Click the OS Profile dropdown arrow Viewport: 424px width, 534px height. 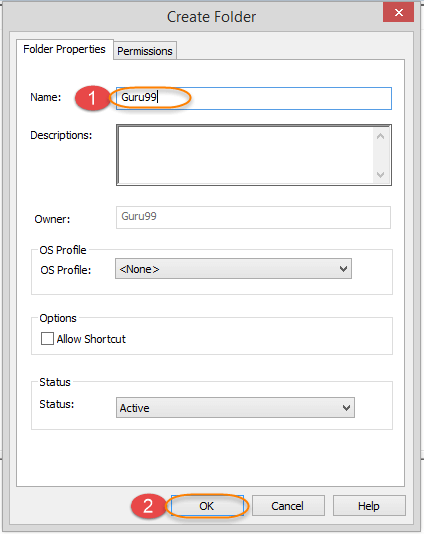pos(343,269)
